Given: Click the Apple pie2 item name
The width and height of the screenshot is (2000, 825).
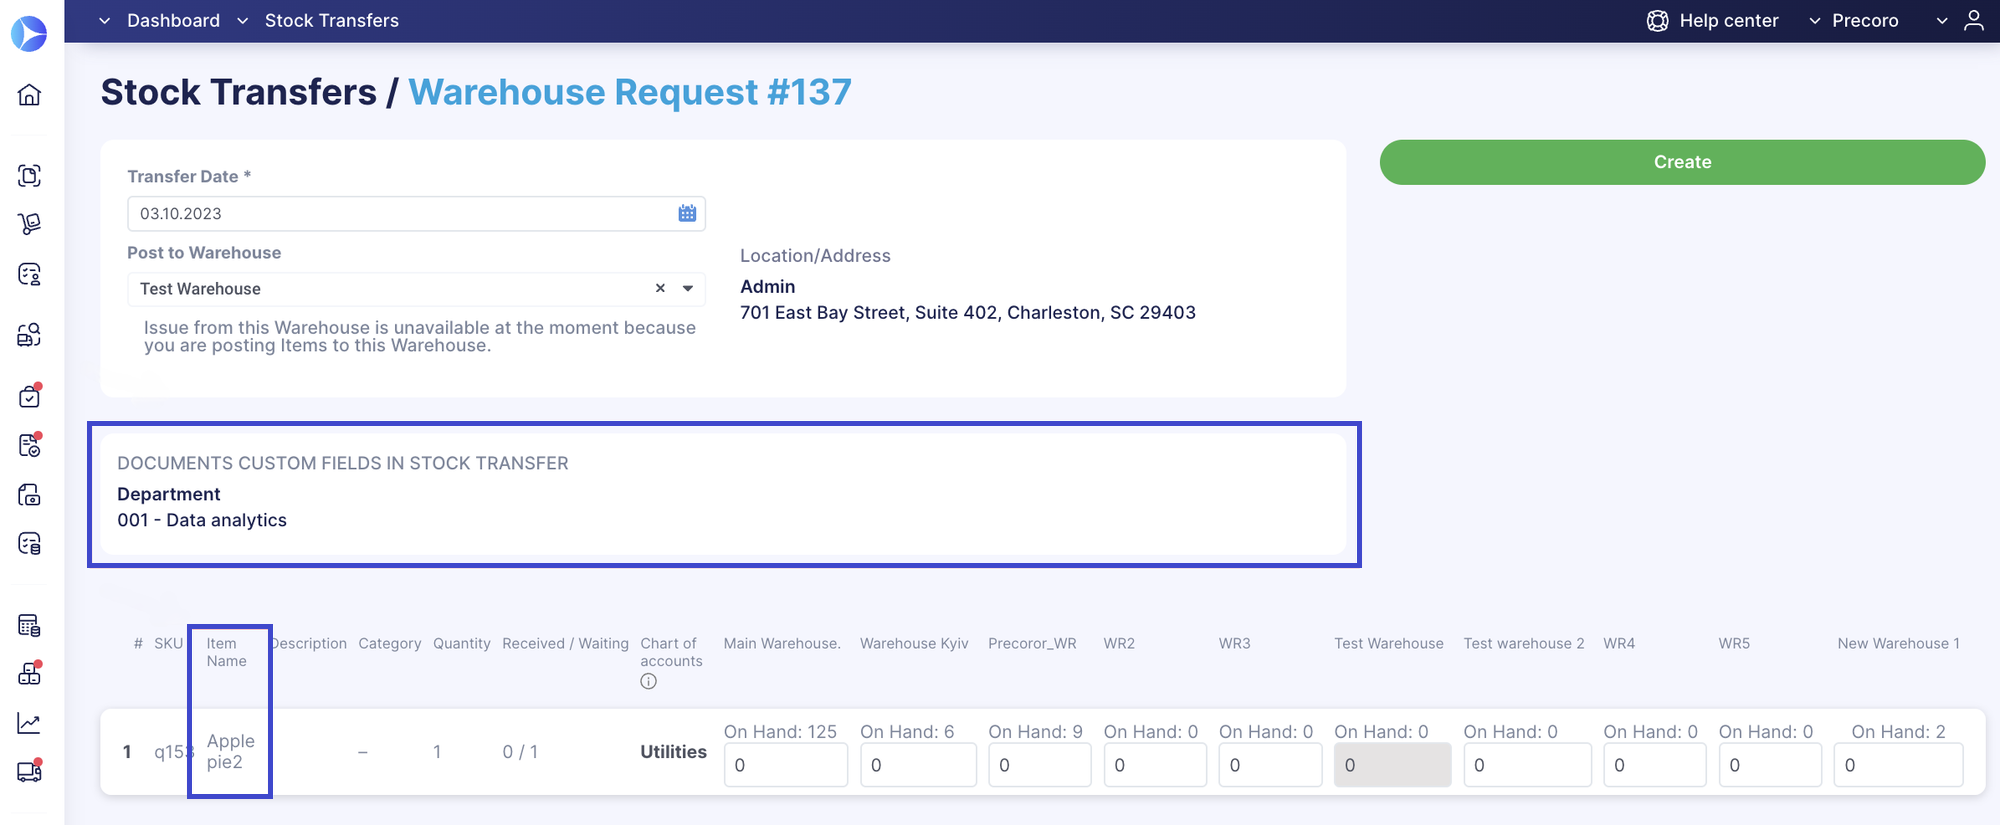Looking at the screenshot, I should tap(231, 752).
